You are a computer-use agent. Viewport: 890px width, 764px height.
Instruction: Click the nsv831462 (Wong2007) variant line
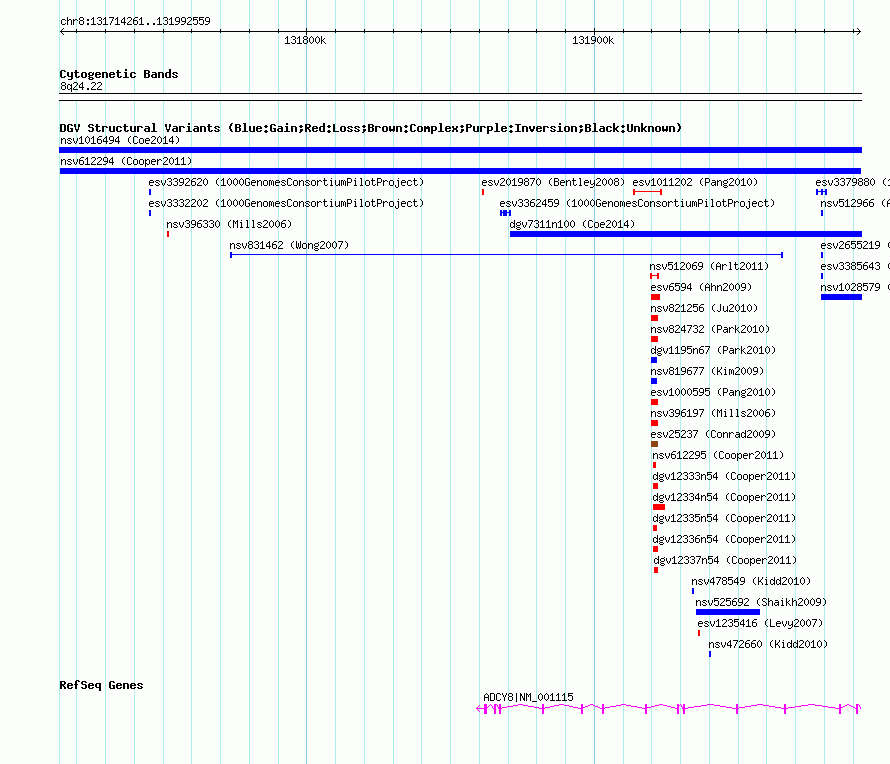506,255
